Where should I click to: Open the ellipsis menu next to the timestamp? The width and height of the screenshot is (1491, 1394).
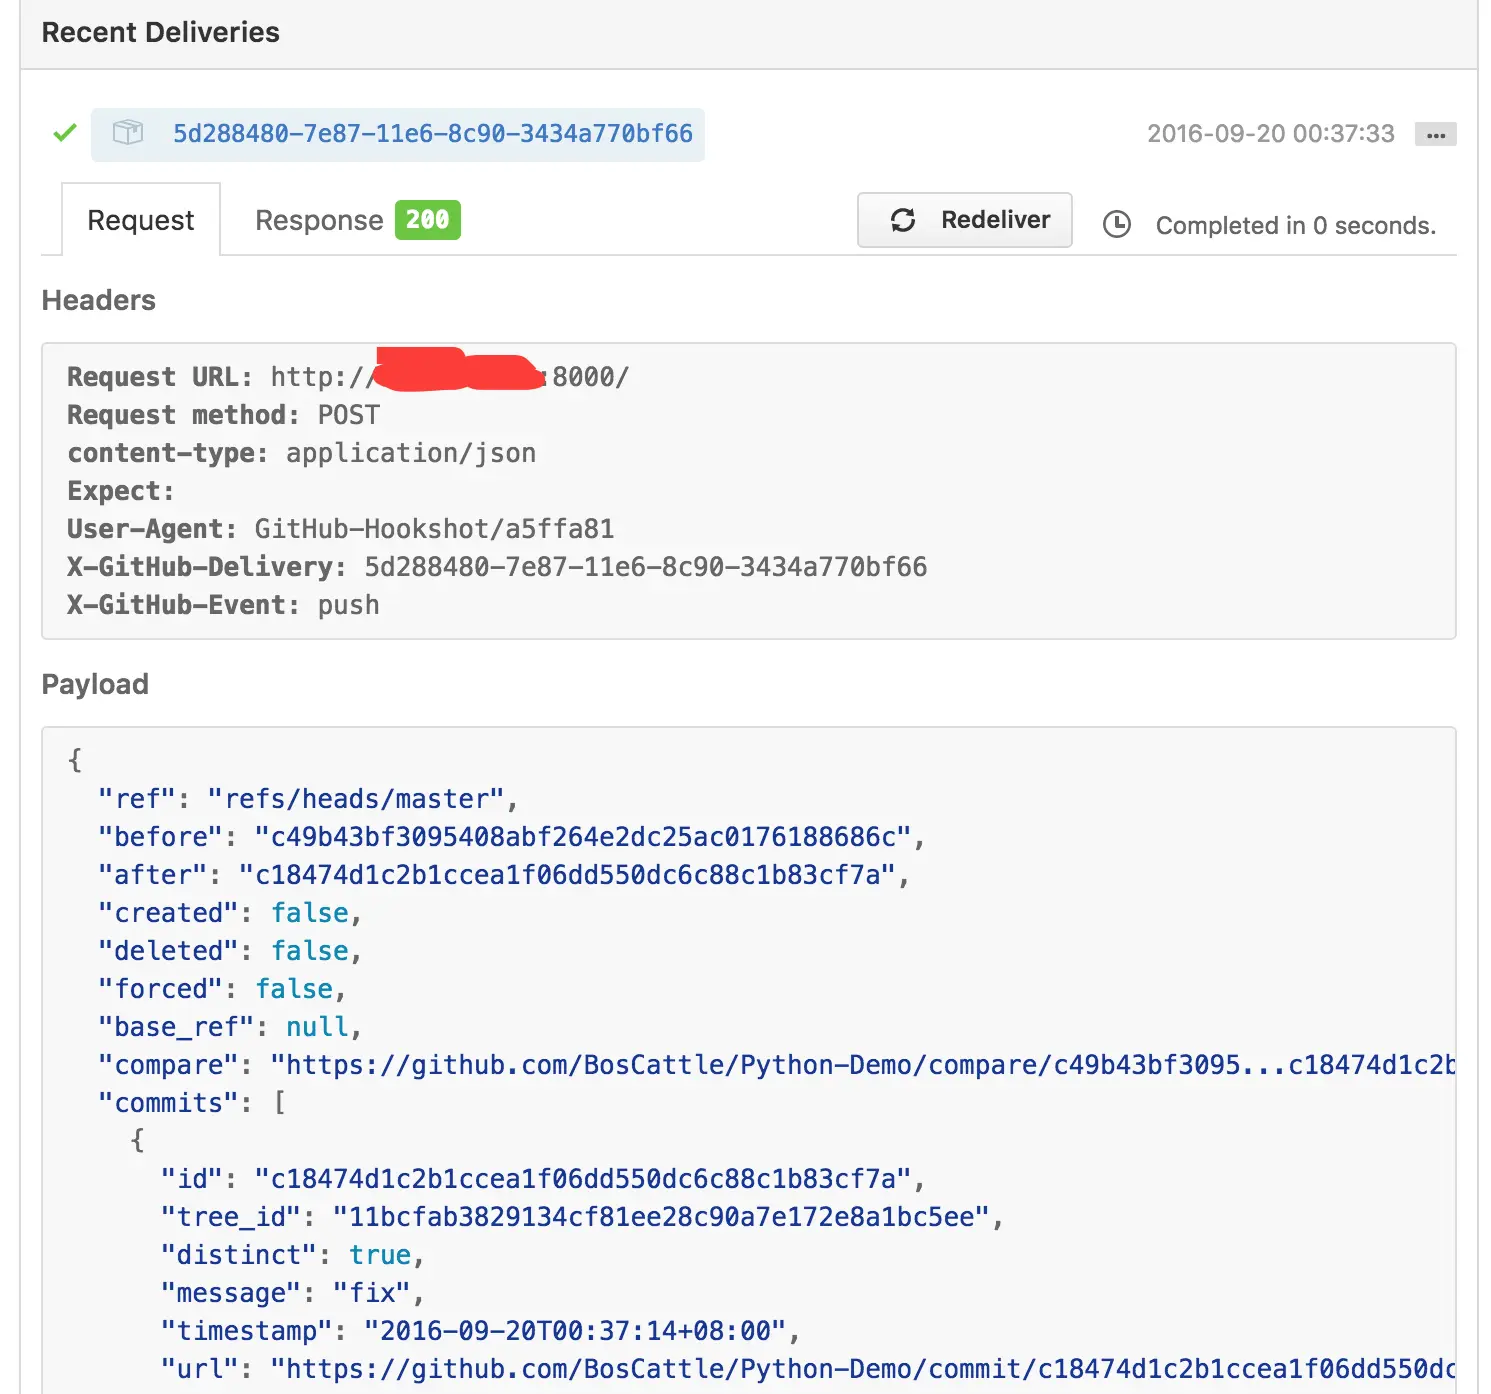tap(1435, 135)
